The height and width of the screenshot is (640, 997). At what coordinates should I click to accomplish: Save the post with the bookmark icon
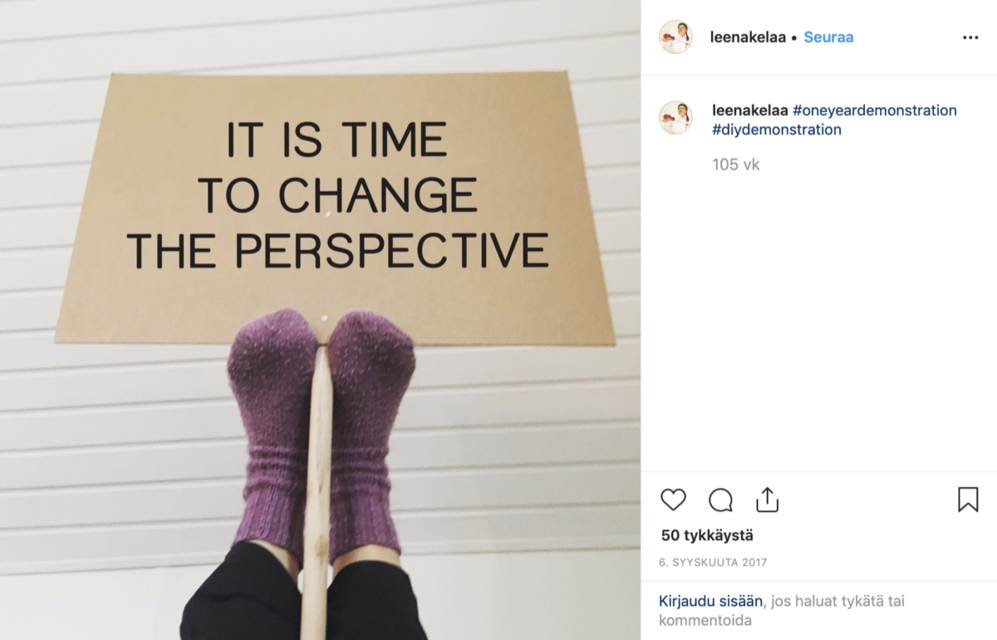click(968, 500)
